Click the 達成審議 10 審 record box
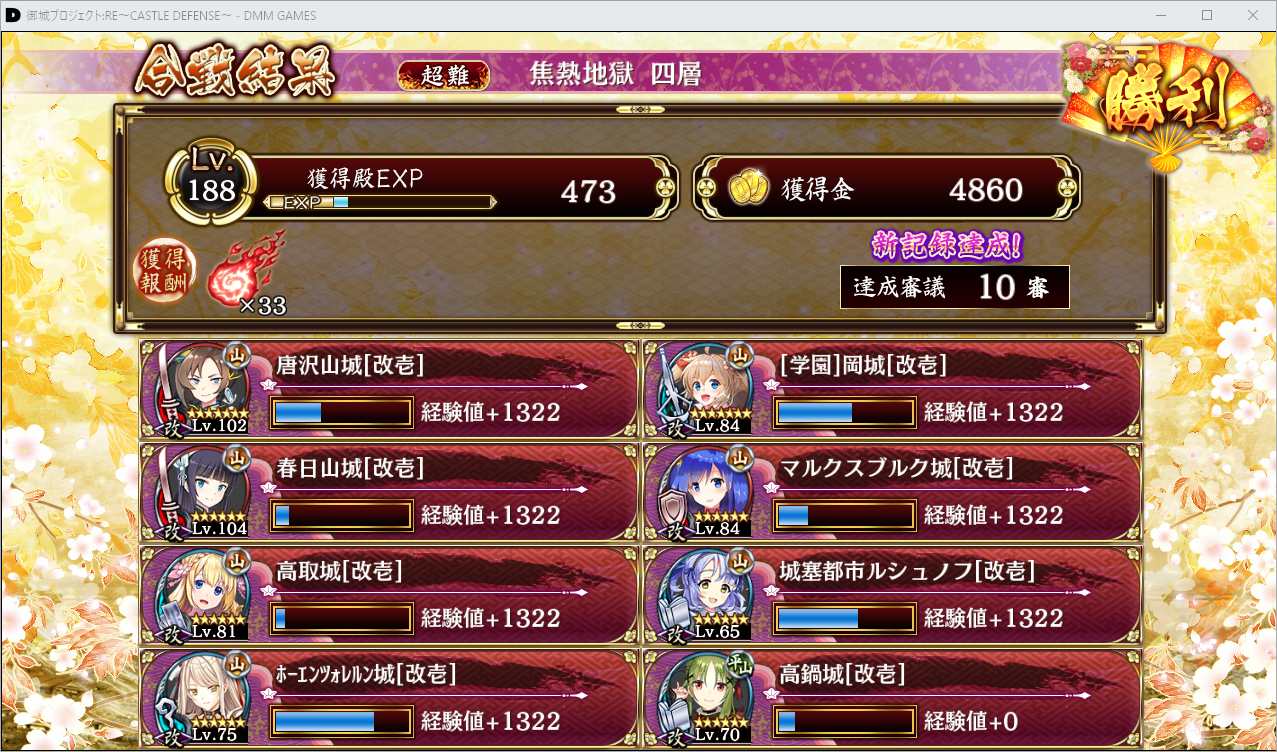 (955, 287)
